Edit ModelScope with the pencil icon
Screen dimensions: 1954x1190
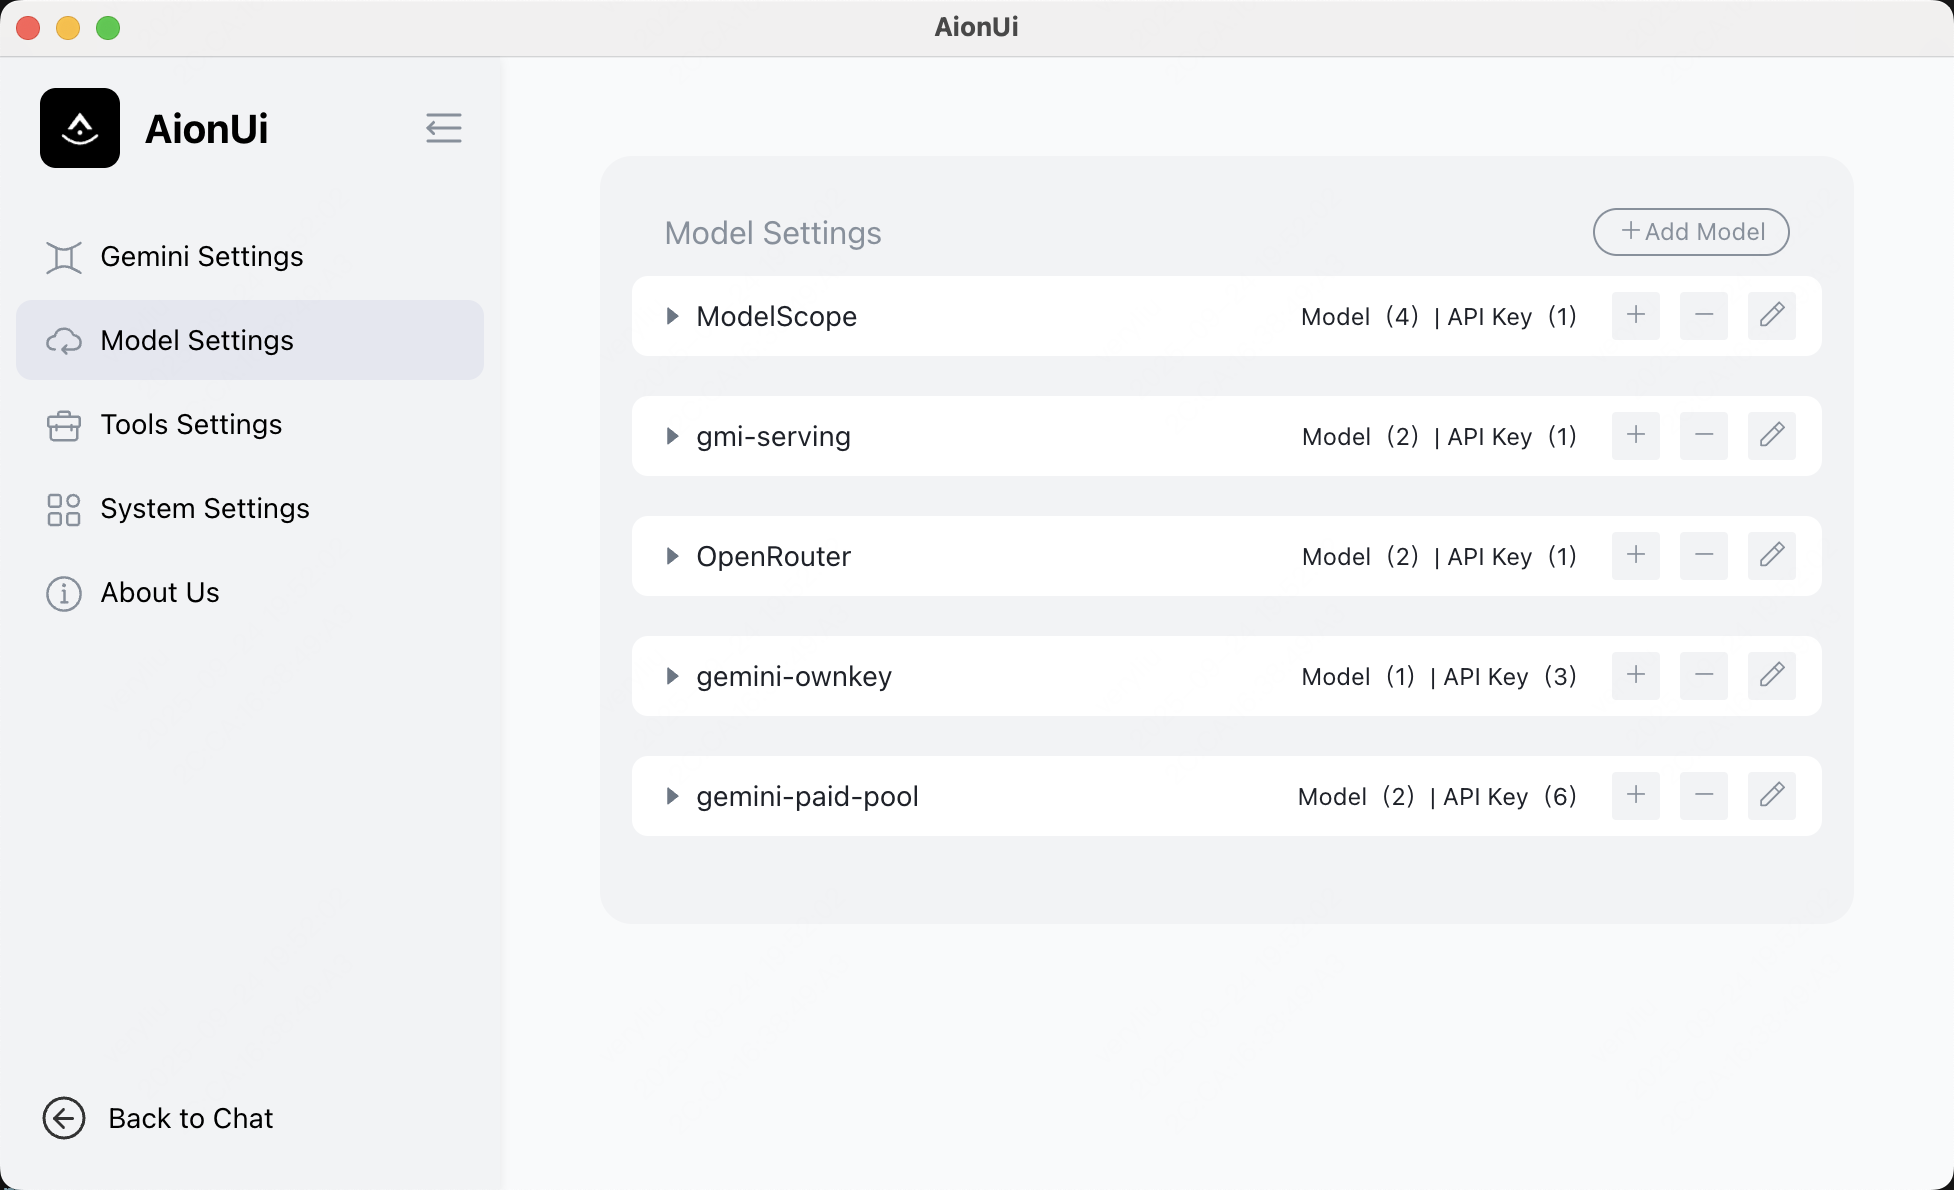[x=1772, y=316]
